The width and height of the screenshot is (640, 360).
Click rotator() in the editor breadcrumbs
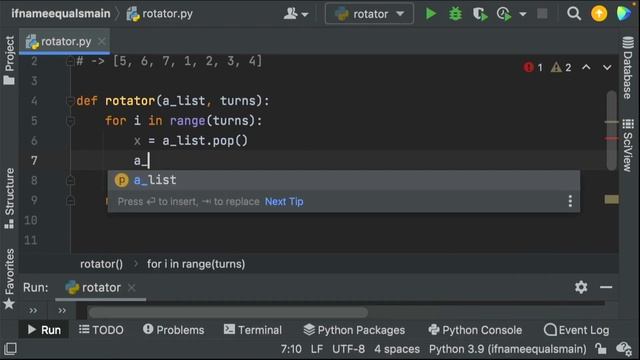coord(101,264)
